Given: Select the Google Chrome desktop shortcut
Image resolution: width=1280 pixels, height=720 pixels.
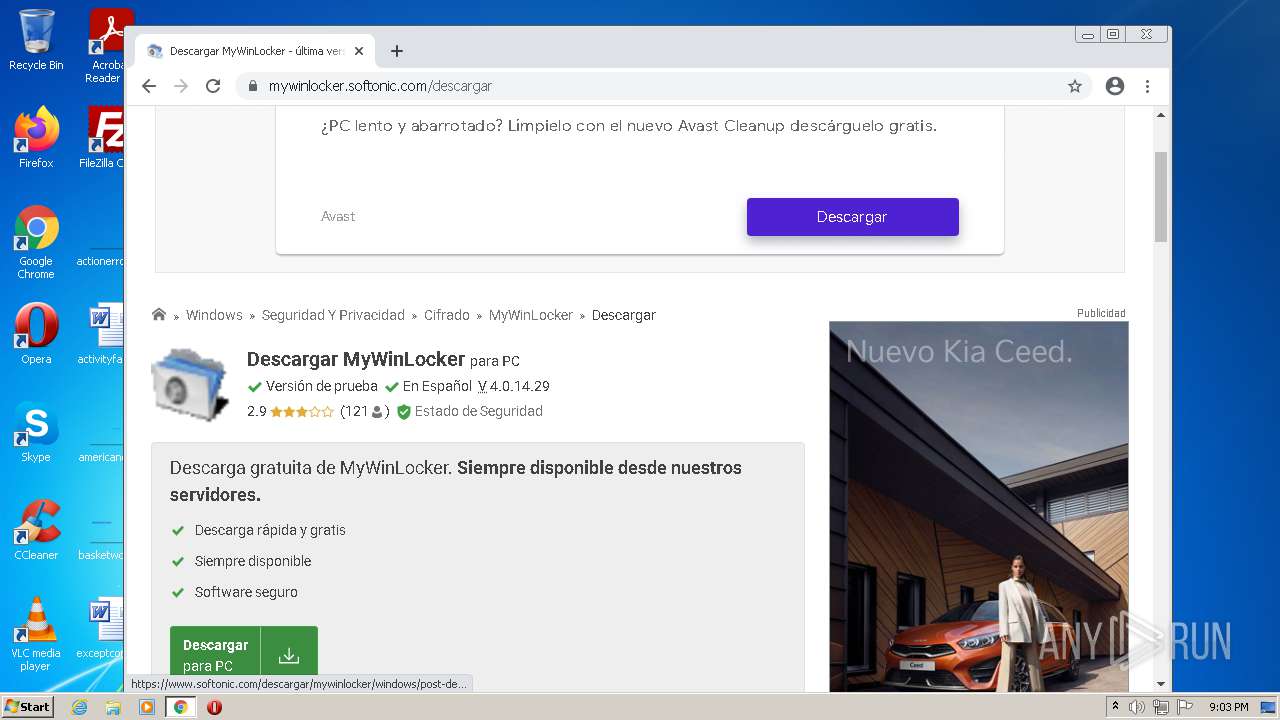Looking at the screenshot, I should (36, 243).
